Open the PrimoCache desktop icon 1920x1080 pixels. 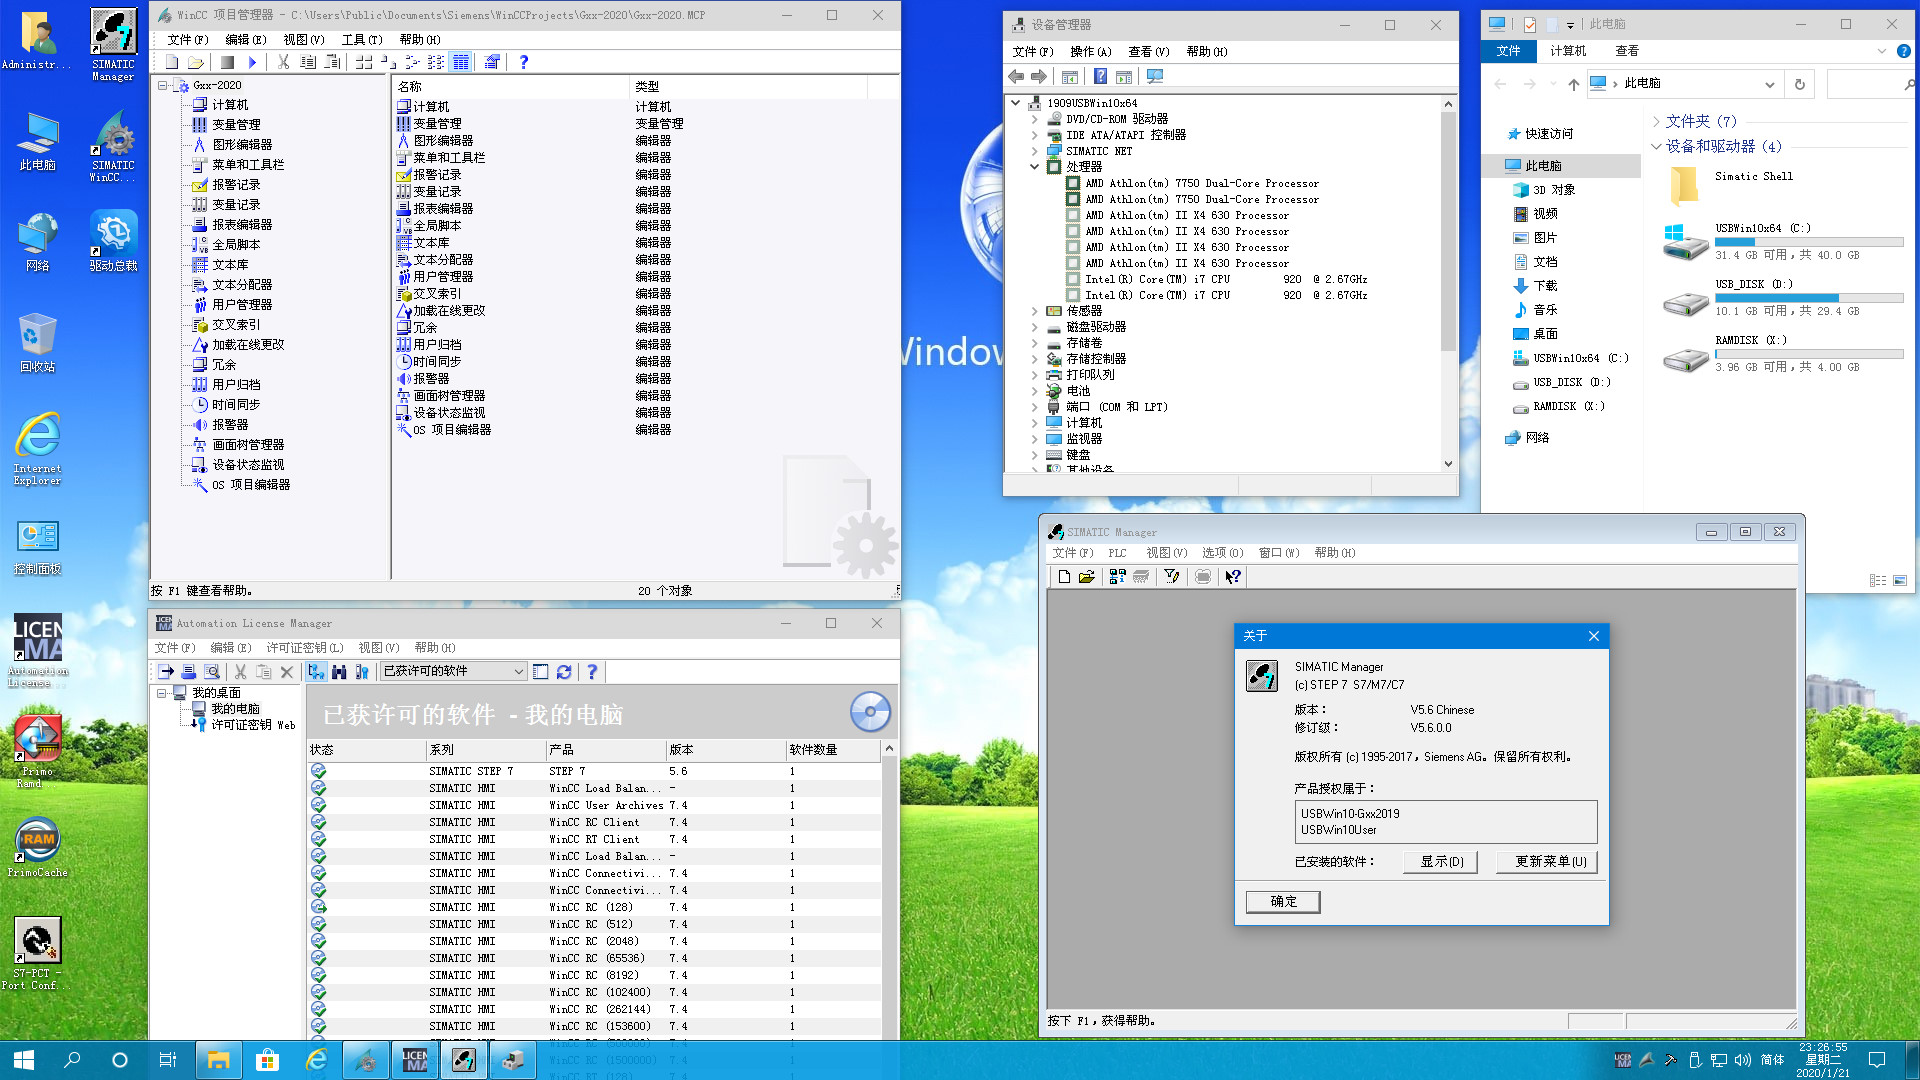point(38,847)
